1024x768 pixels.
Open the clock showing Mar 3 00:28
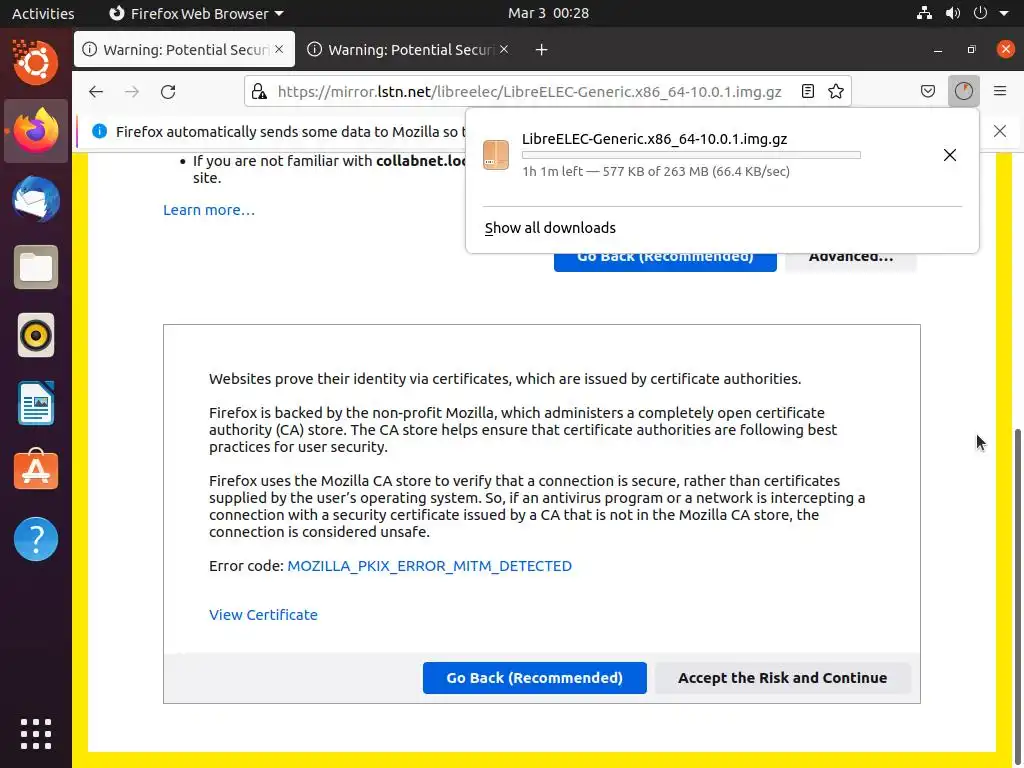tap(549, 13)
